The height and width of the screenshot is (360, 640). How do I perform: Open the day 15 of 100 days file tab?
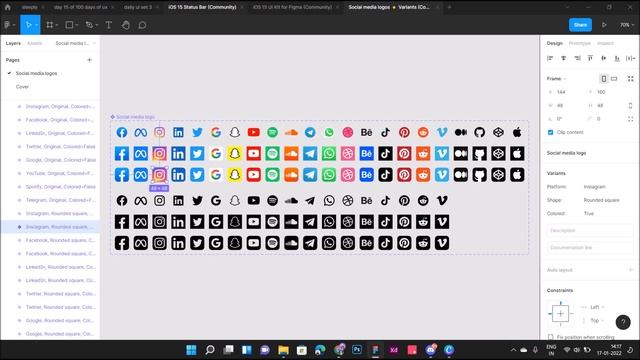pyautogui.click(x=80, y=7)
